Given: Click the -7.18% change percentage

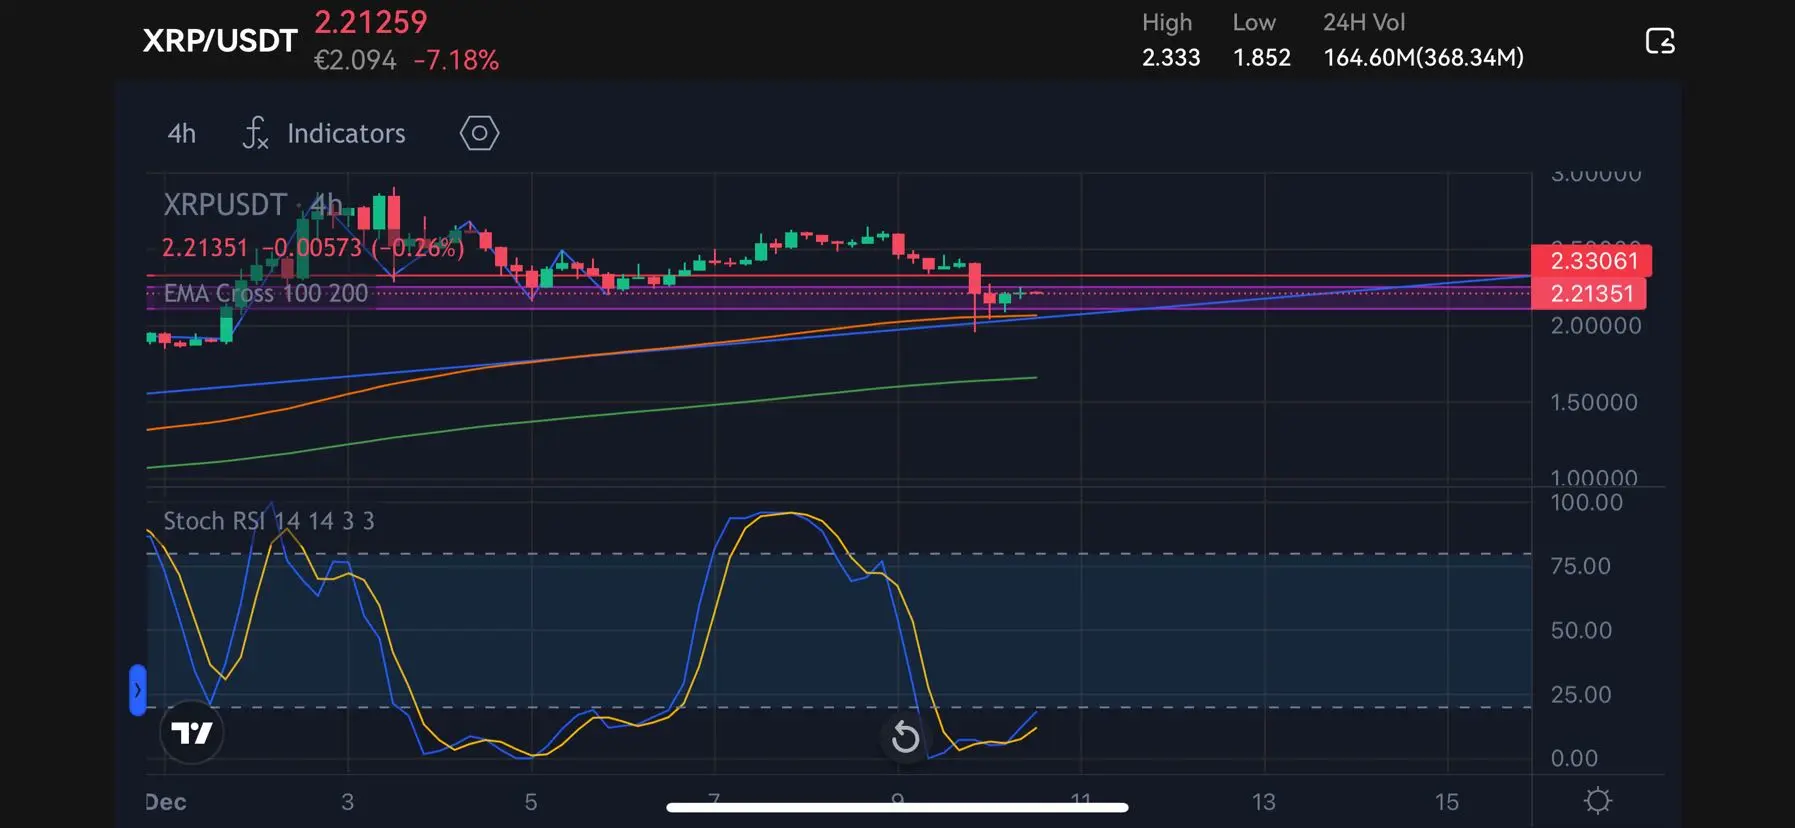Looking at the screenshot, I should point(456,61).
